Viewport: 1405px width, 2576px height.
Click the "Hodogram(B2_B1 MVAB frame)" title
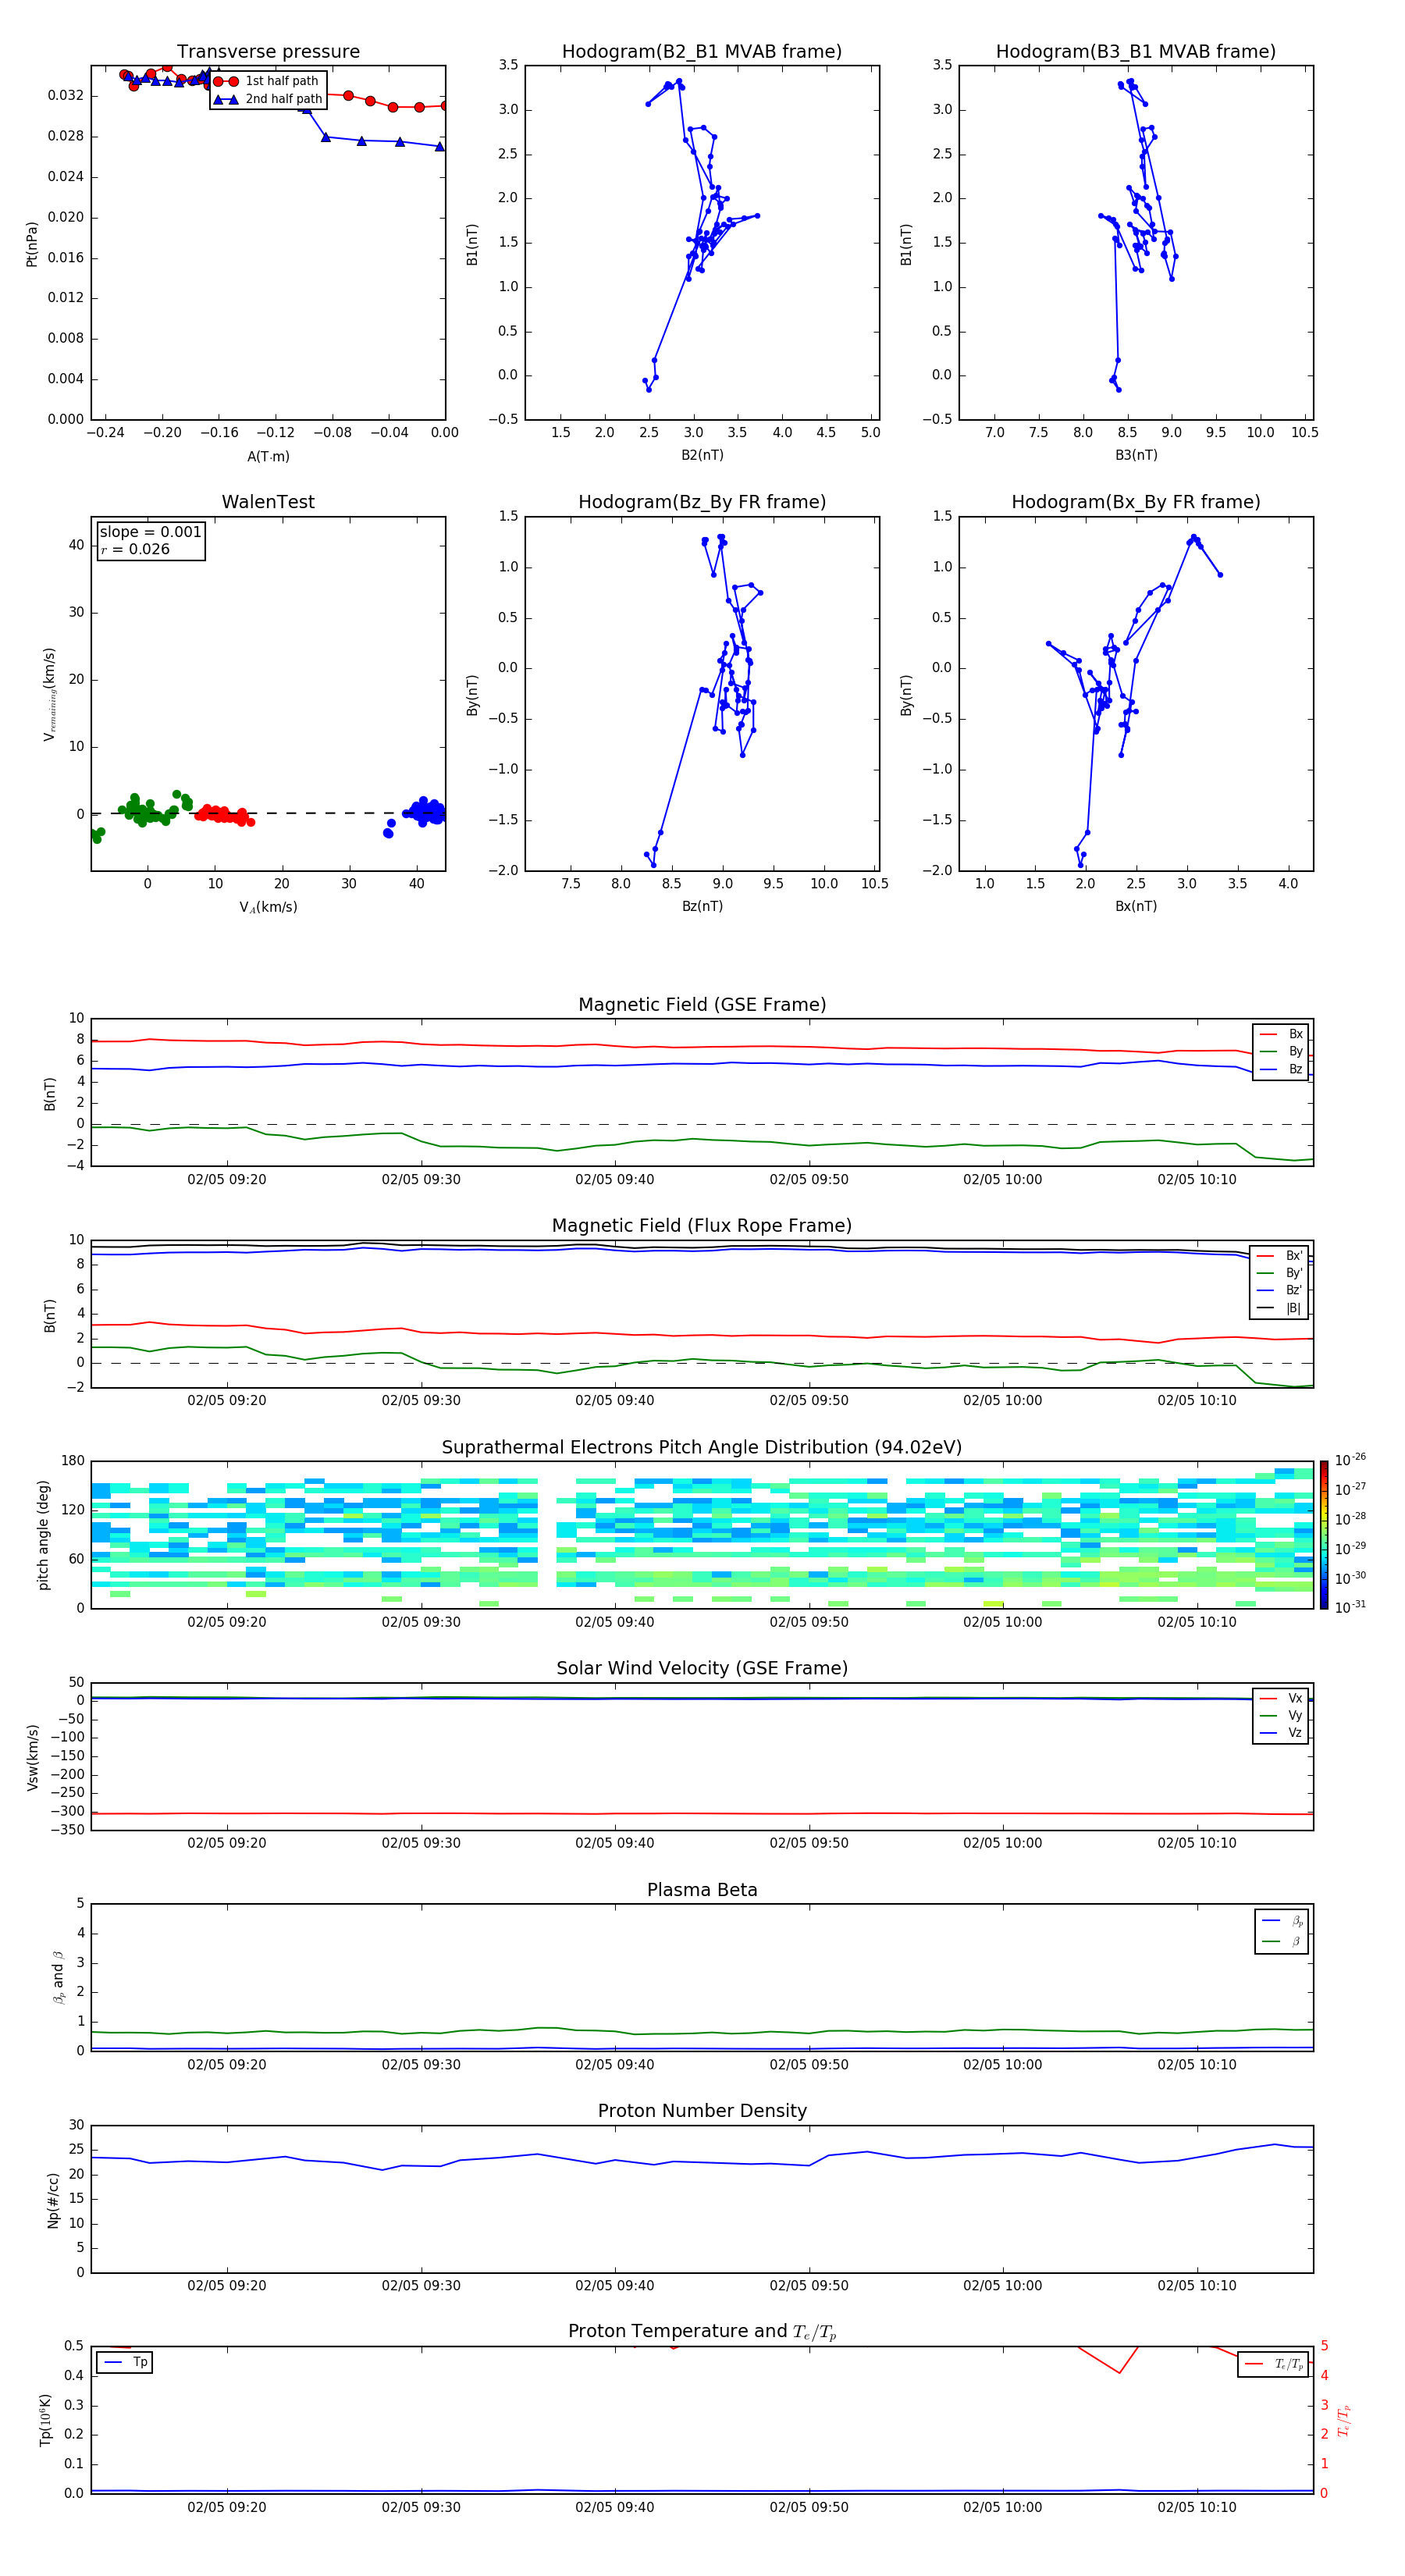click(x=702, y=52)
